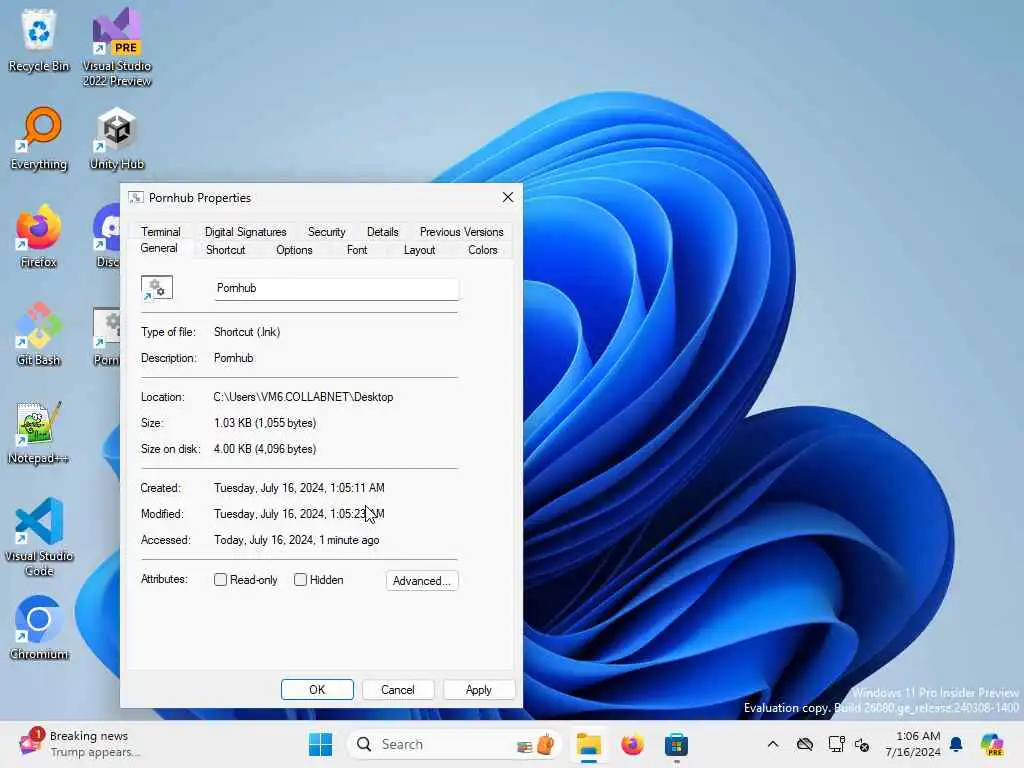Select the Visual Studio Code desktop icon

pos(39,537)
